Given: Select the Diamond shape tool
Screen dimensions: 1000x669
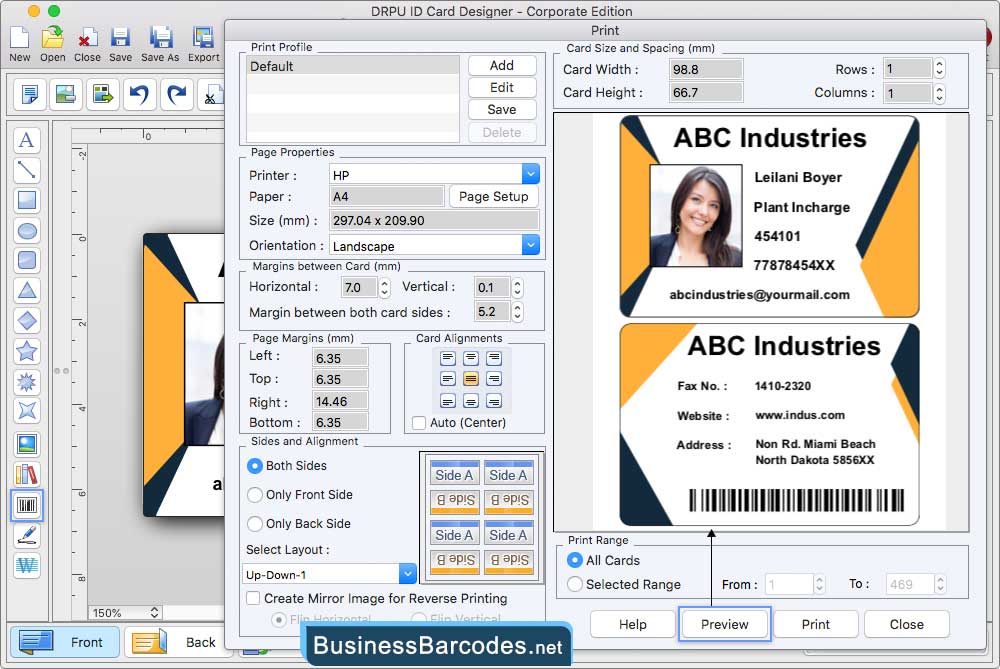Looking at the screenshot, I should [27, 320].
